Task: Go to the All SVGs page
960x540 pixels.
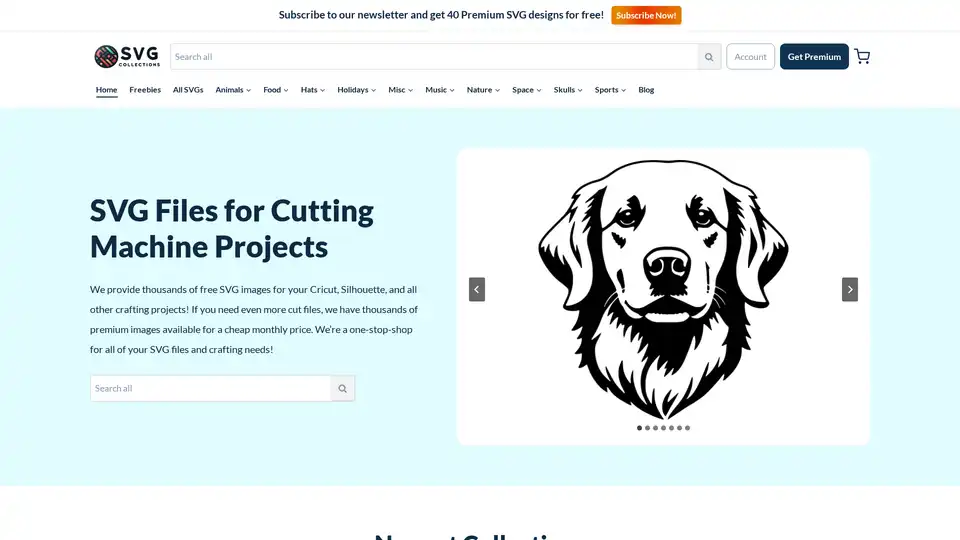Action: pos(188,89)
